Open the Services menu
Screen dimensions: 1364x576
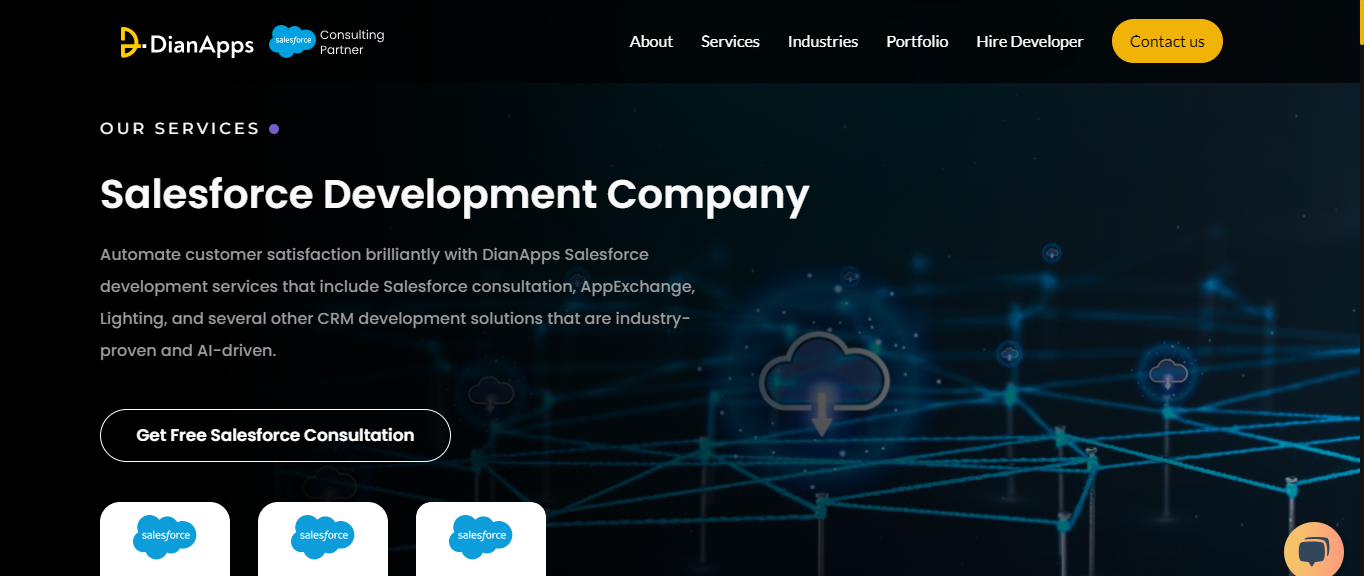[x=730, y=41]
